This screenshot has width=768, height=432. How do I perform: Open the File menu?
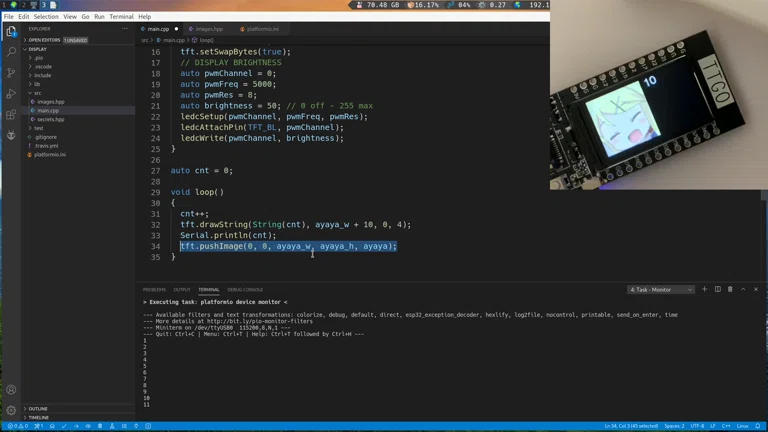point(9,17)
